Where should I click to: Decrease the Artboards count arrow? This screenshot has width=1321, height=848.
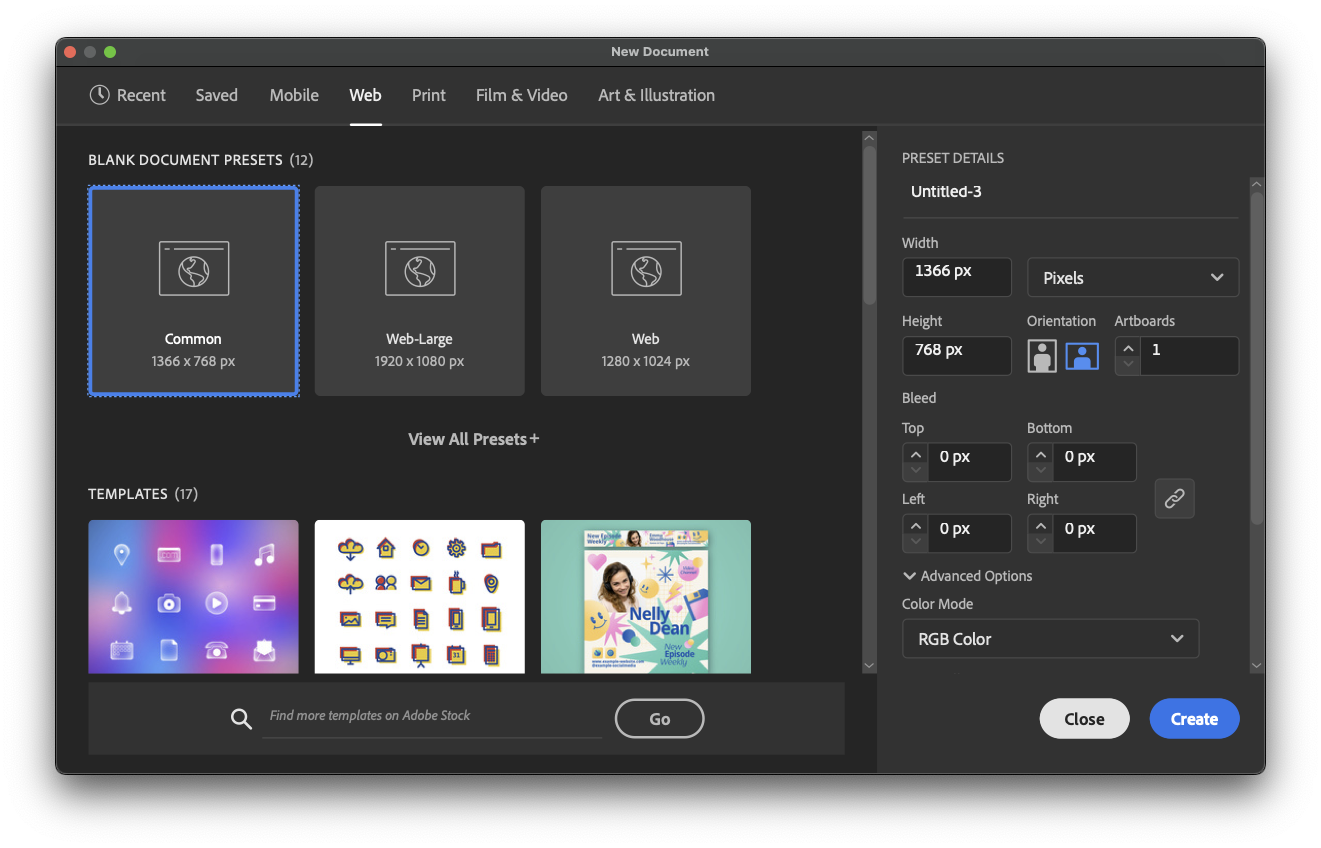pos(1128,365)
